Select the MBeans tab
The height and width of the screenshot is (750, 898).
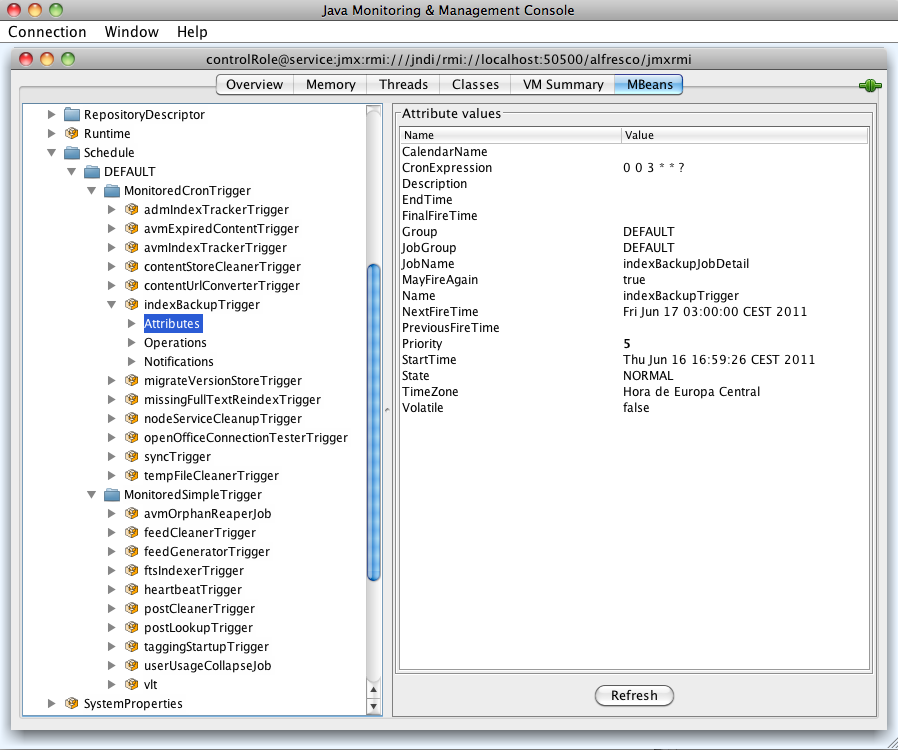tap(649, 84)
